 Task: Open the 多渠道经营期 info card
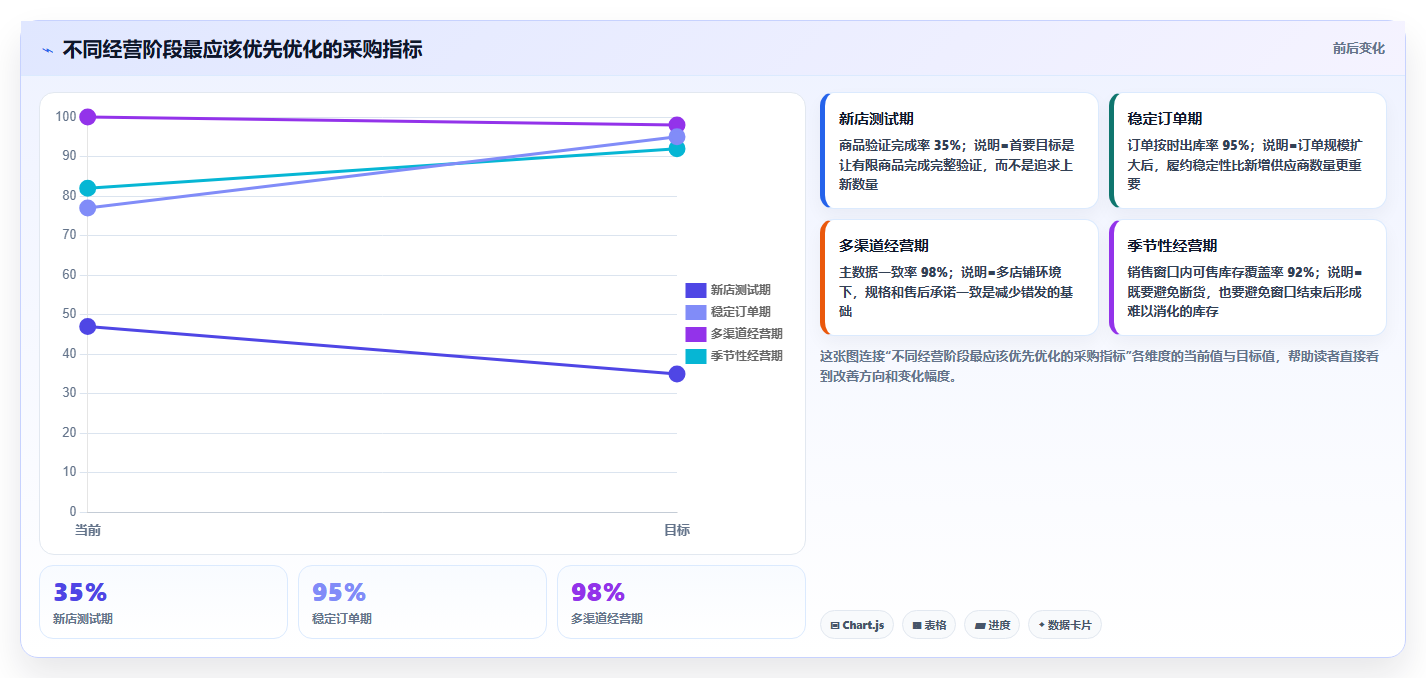(x=959, y=278)
